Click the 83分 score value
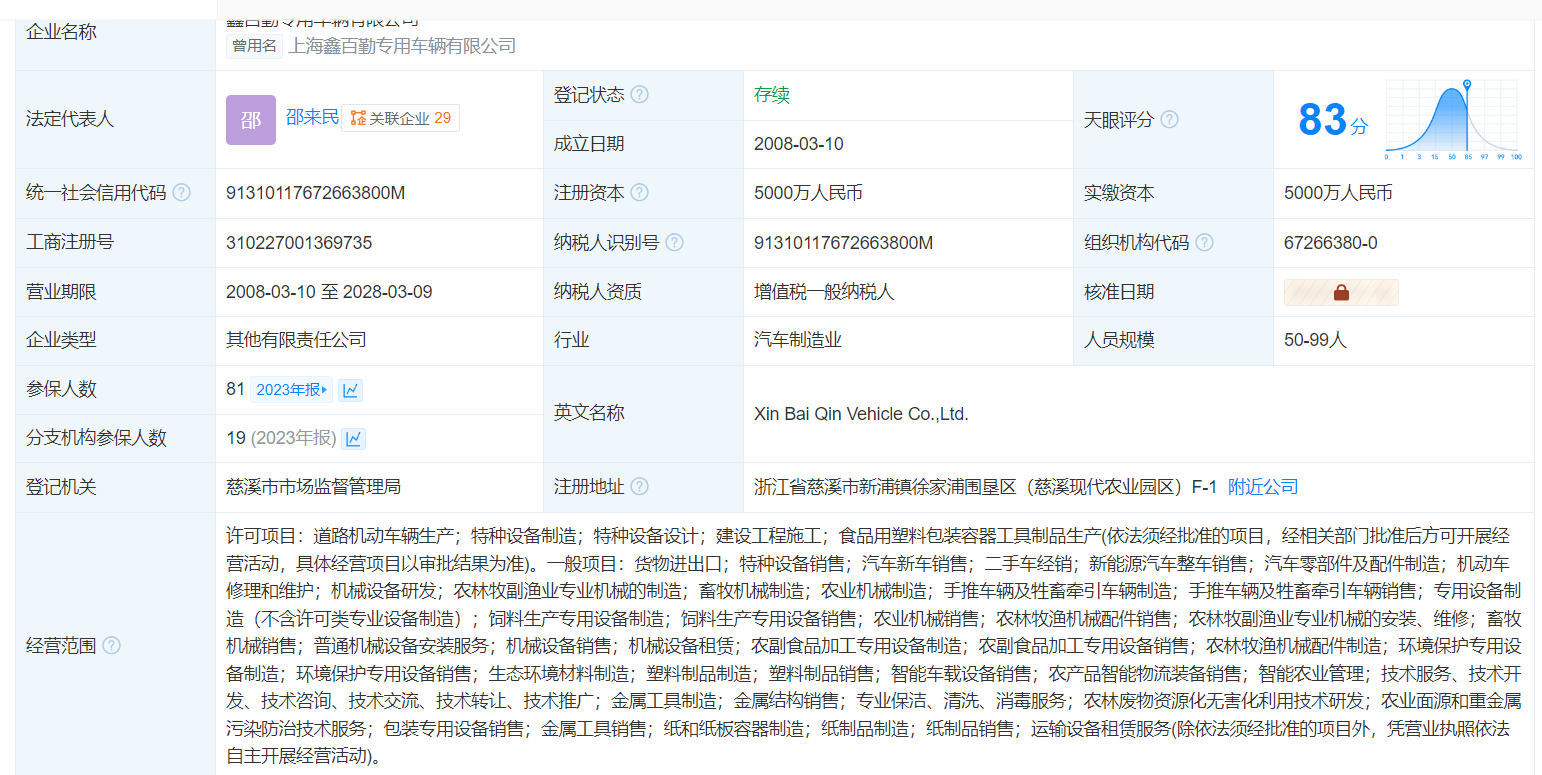 point(1332,120)
